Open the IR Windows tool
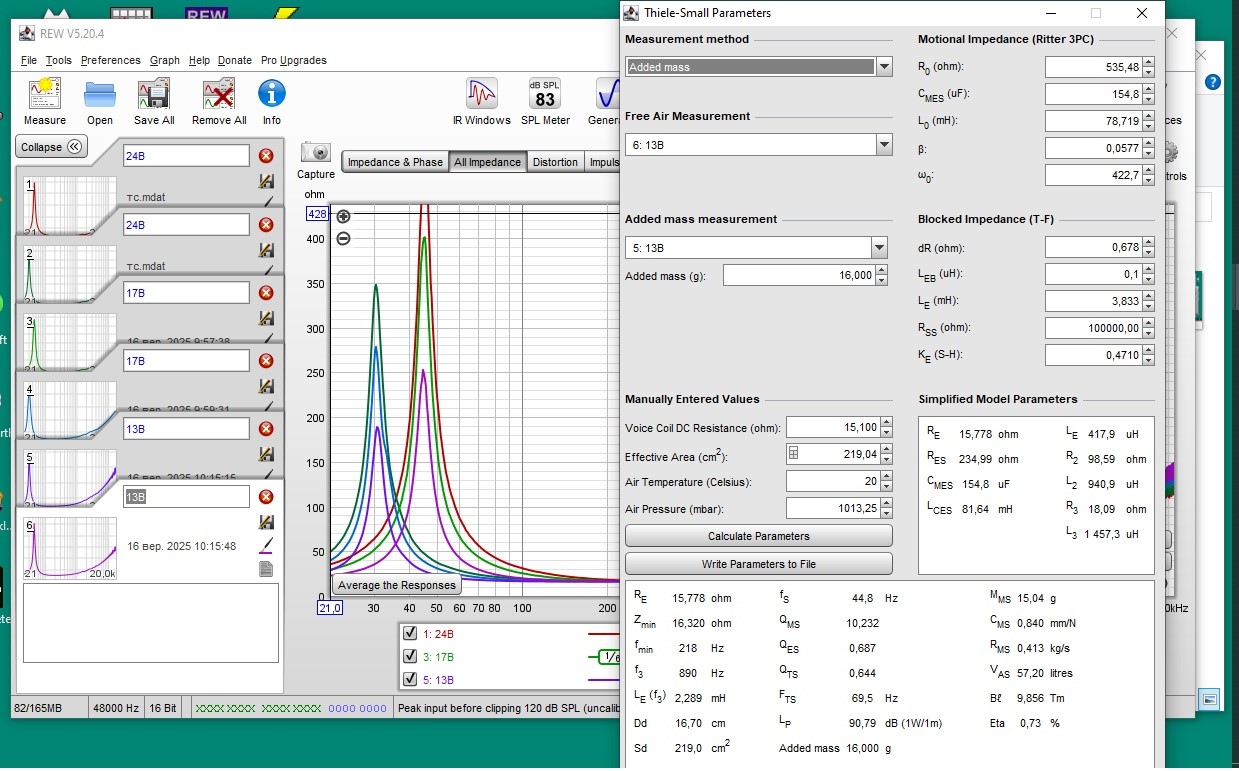The width and height of the screenshot is (1239, 771). click(481, 95)
